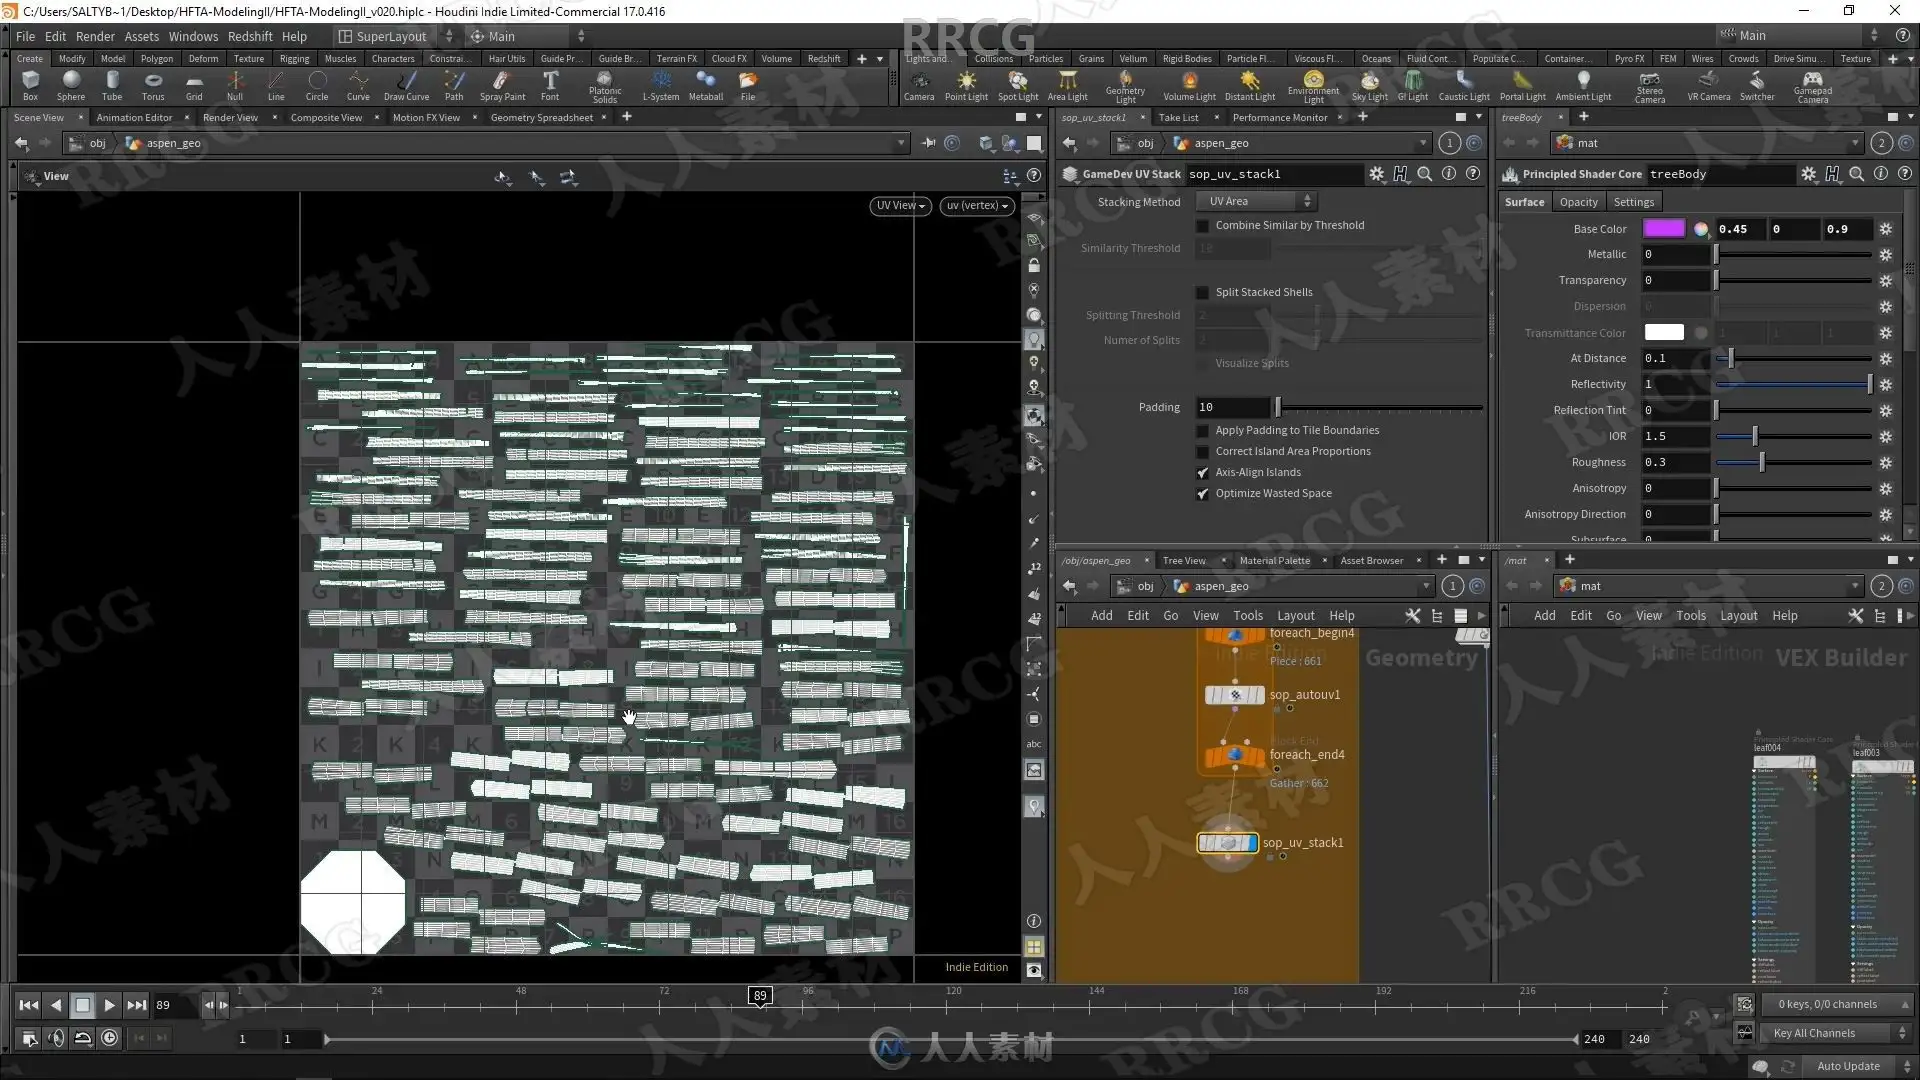Screen dimensions: 1920x1080
Task: Uncheck Axis-Align Islands option
Action: (1203, 473)
